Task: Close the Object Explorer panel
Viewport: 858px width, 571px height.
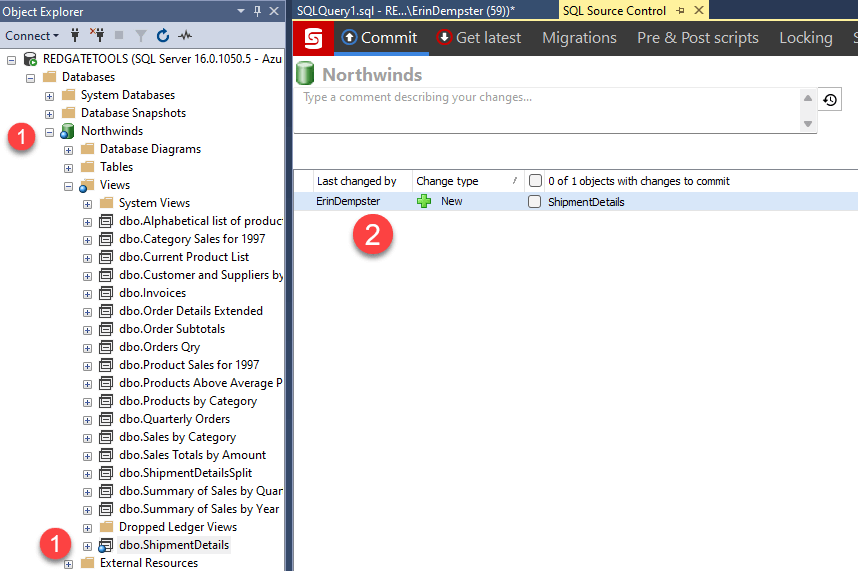Action: pos(274,11)
